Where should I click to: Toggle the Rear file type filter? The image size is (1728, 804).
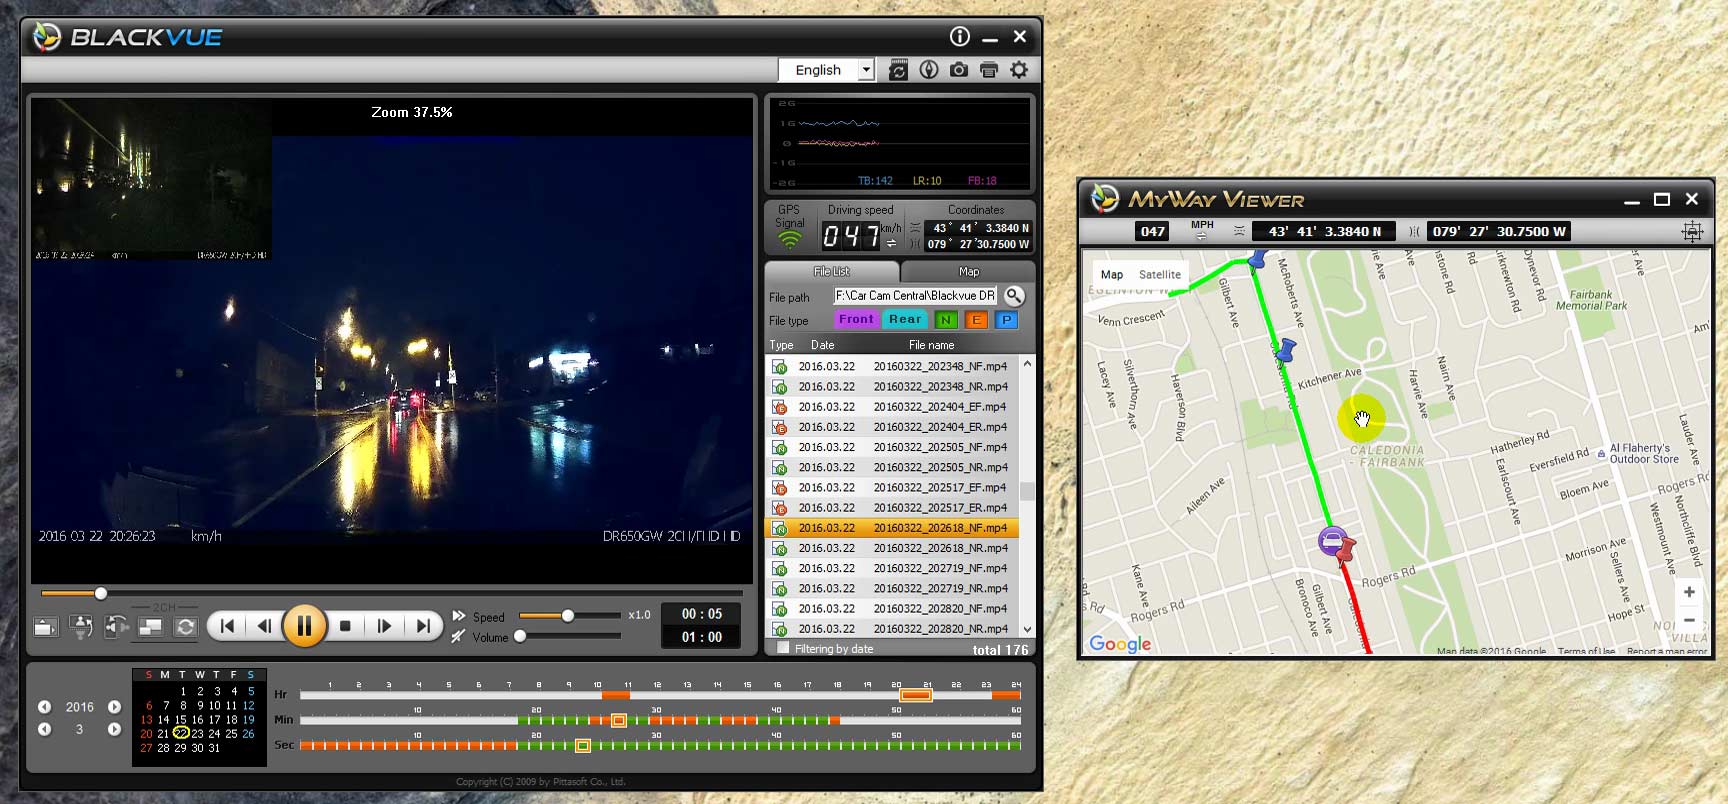click(x=905, y=320)
